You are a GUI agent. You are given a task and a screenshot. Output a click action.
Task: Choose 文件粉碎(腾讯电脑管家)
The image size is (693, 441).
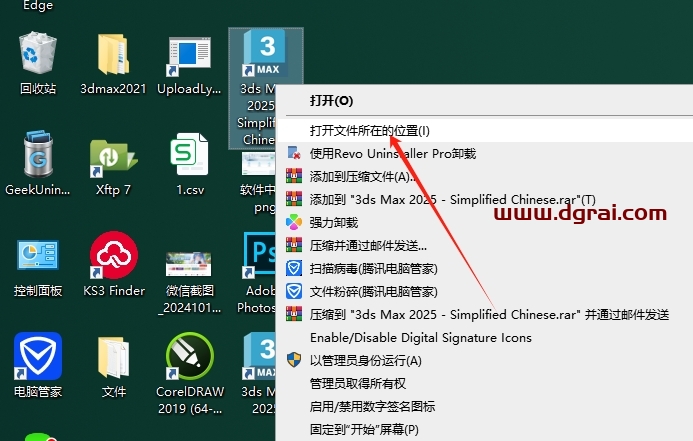(x=484, y=292)
